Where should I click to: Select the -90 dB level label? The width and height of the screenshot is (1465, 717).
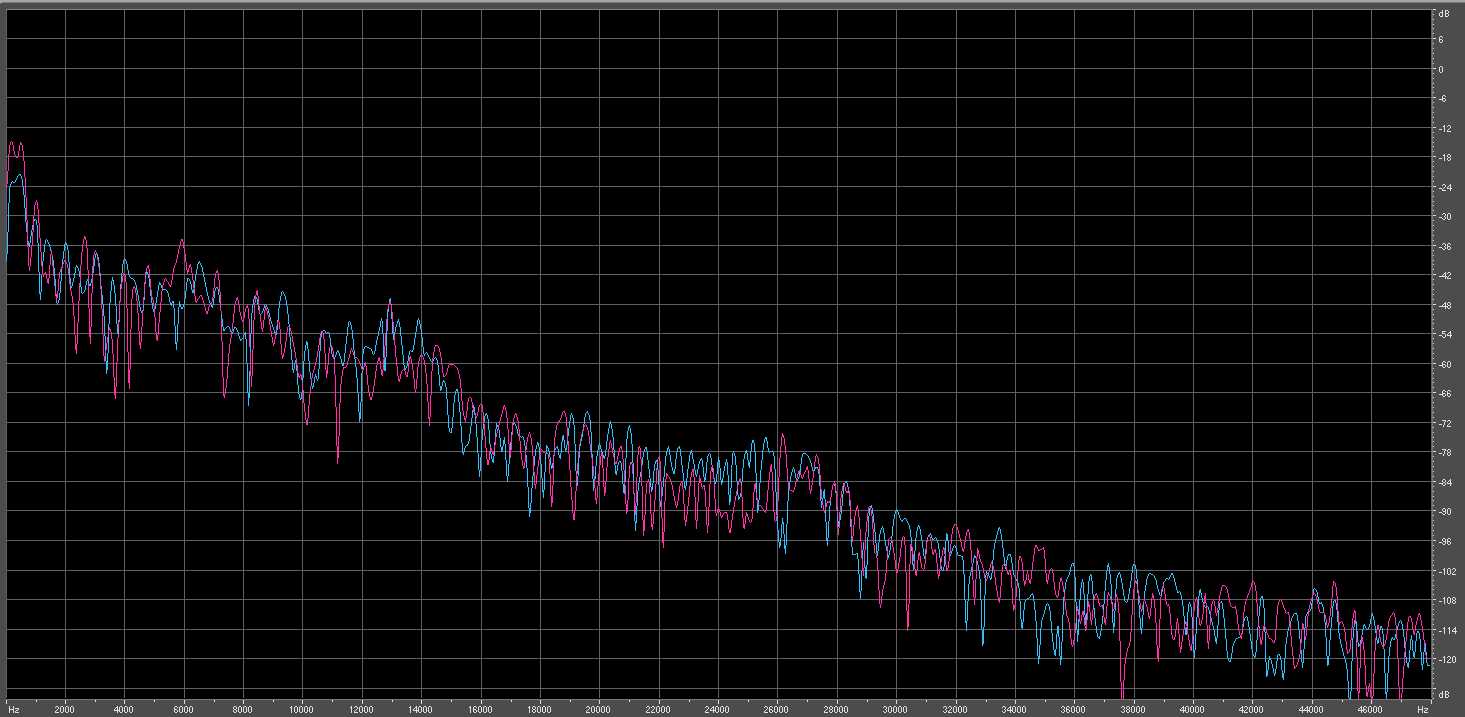coord(1443,511)
